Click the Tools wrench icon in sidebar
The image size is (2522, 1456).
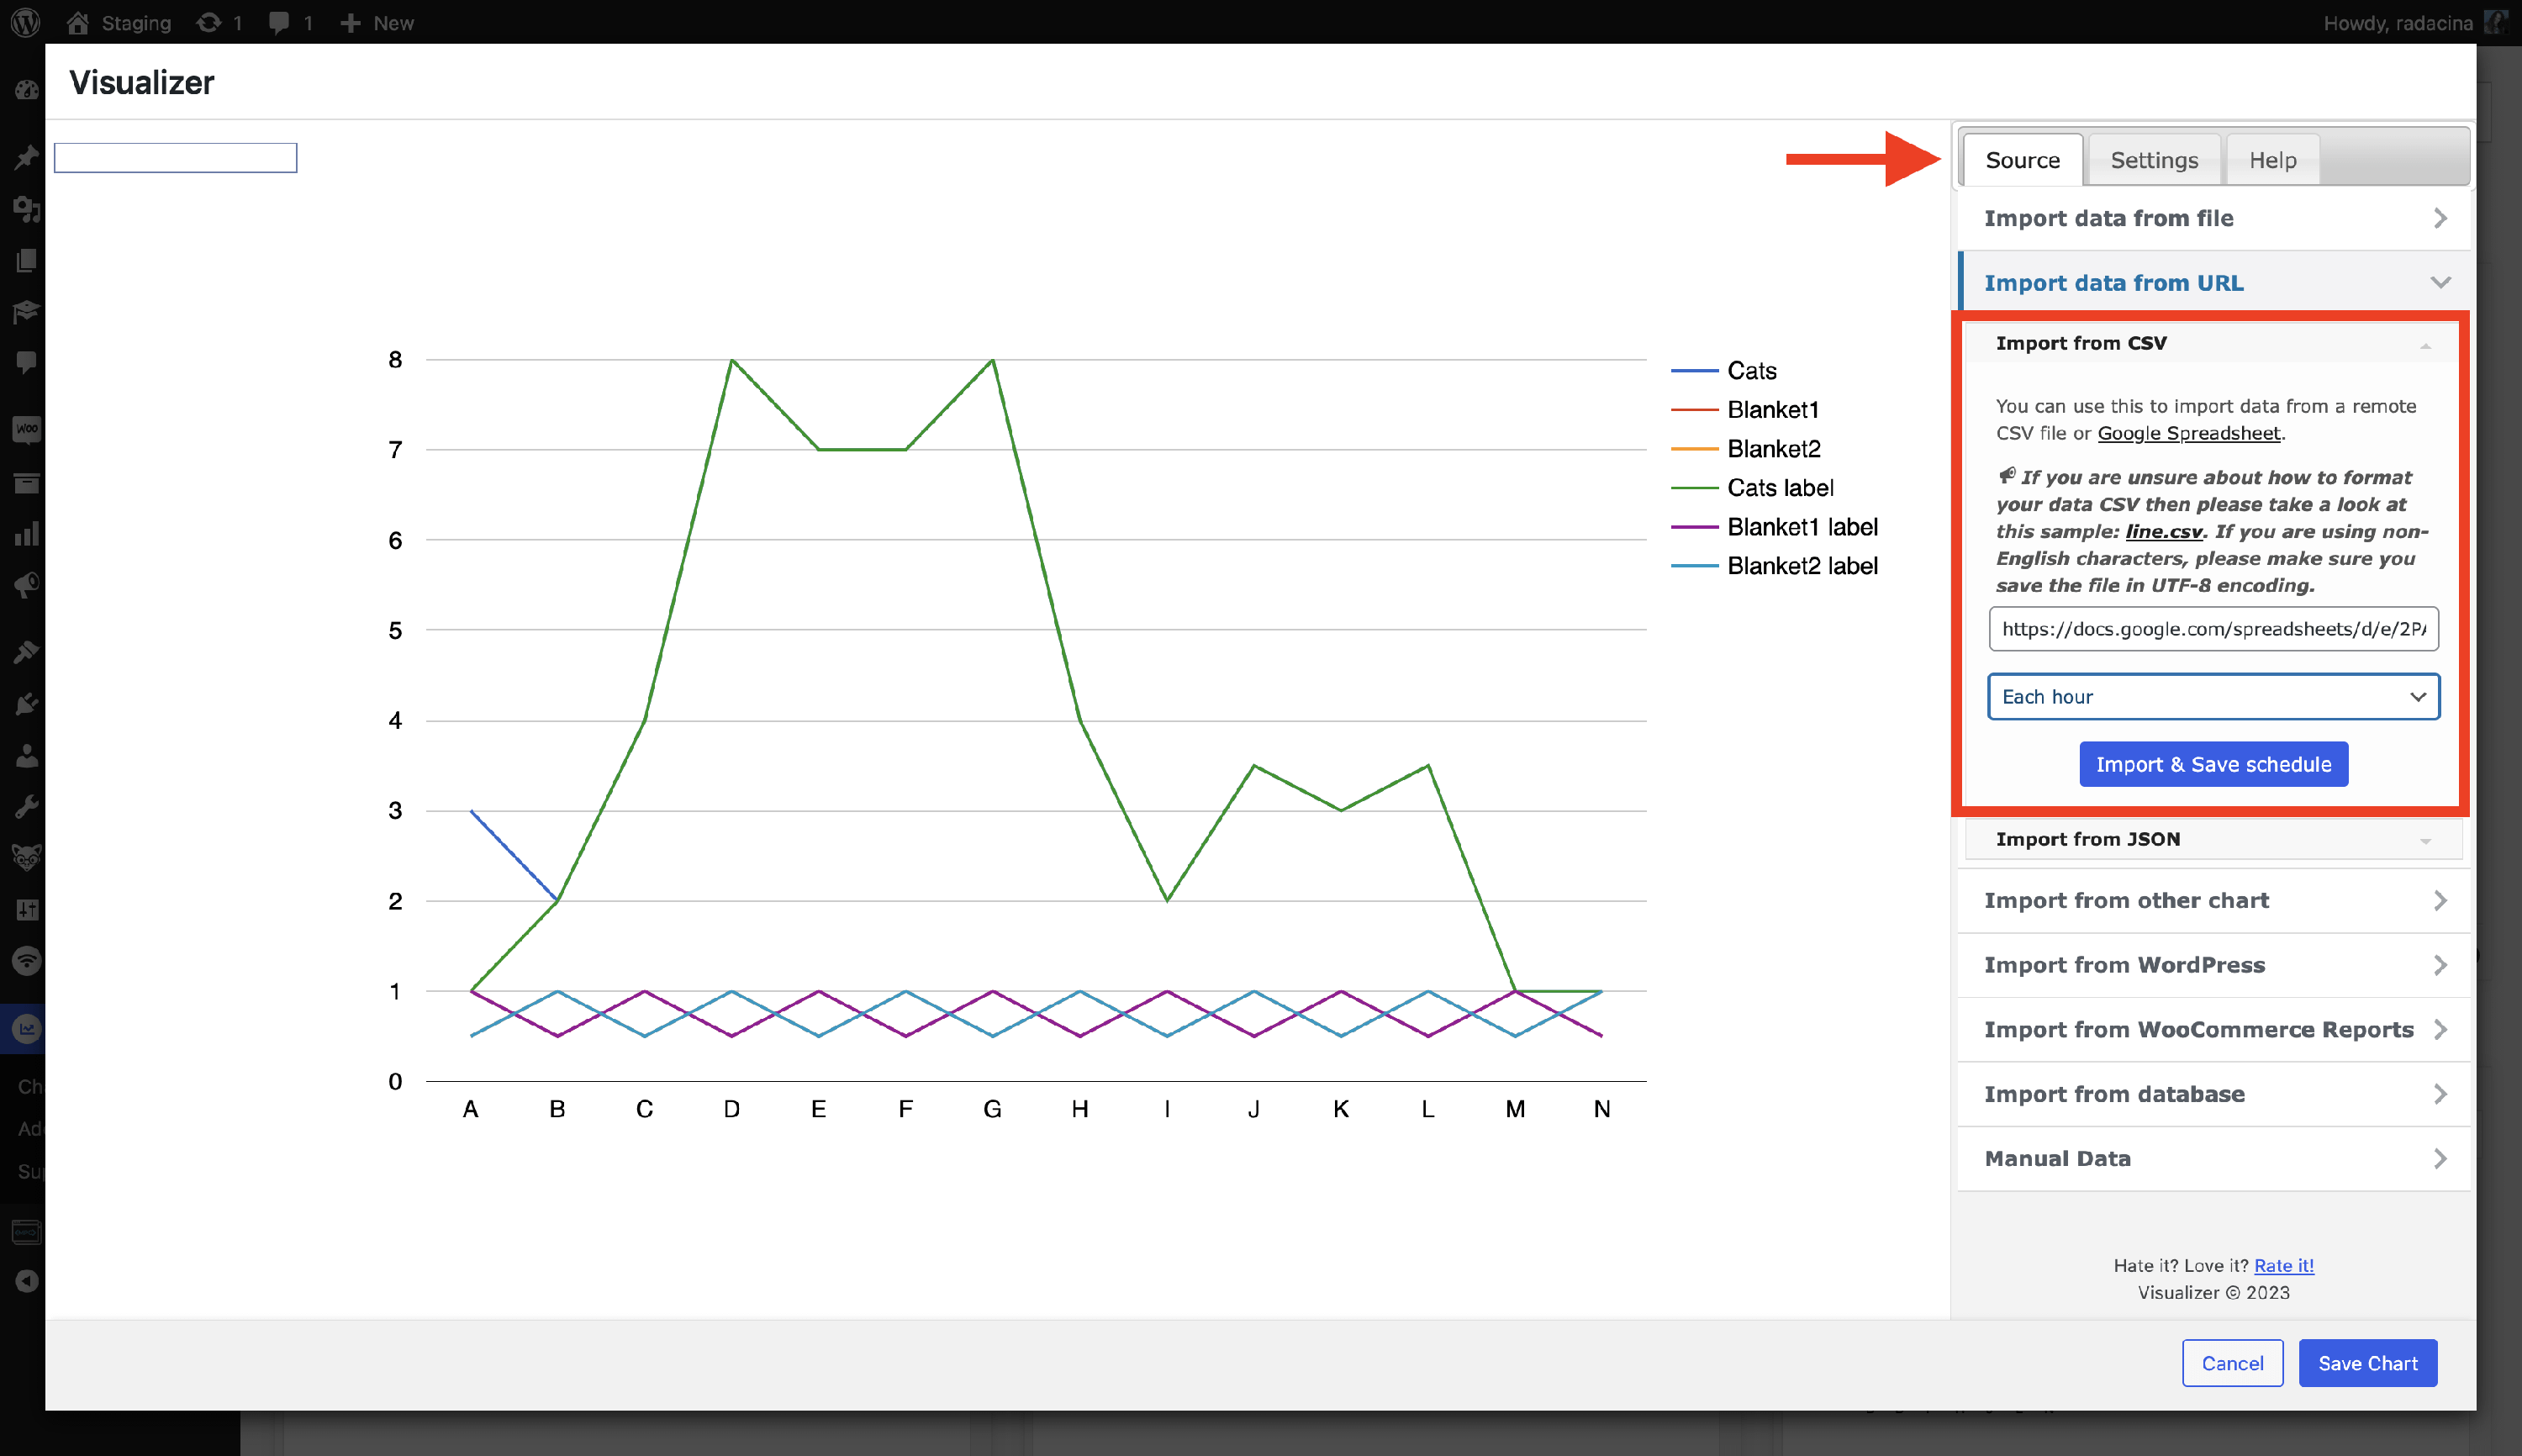[26, 806]
